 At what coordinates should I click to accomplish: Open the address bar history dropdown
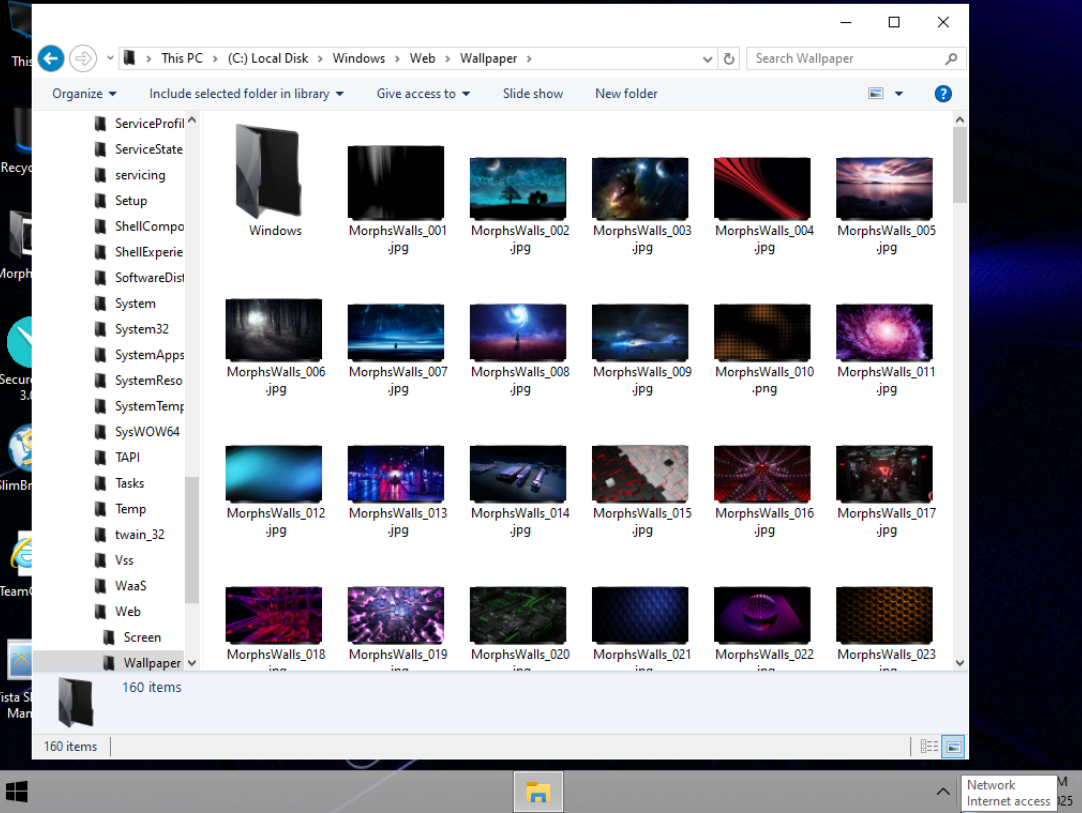tap(707, 58)
